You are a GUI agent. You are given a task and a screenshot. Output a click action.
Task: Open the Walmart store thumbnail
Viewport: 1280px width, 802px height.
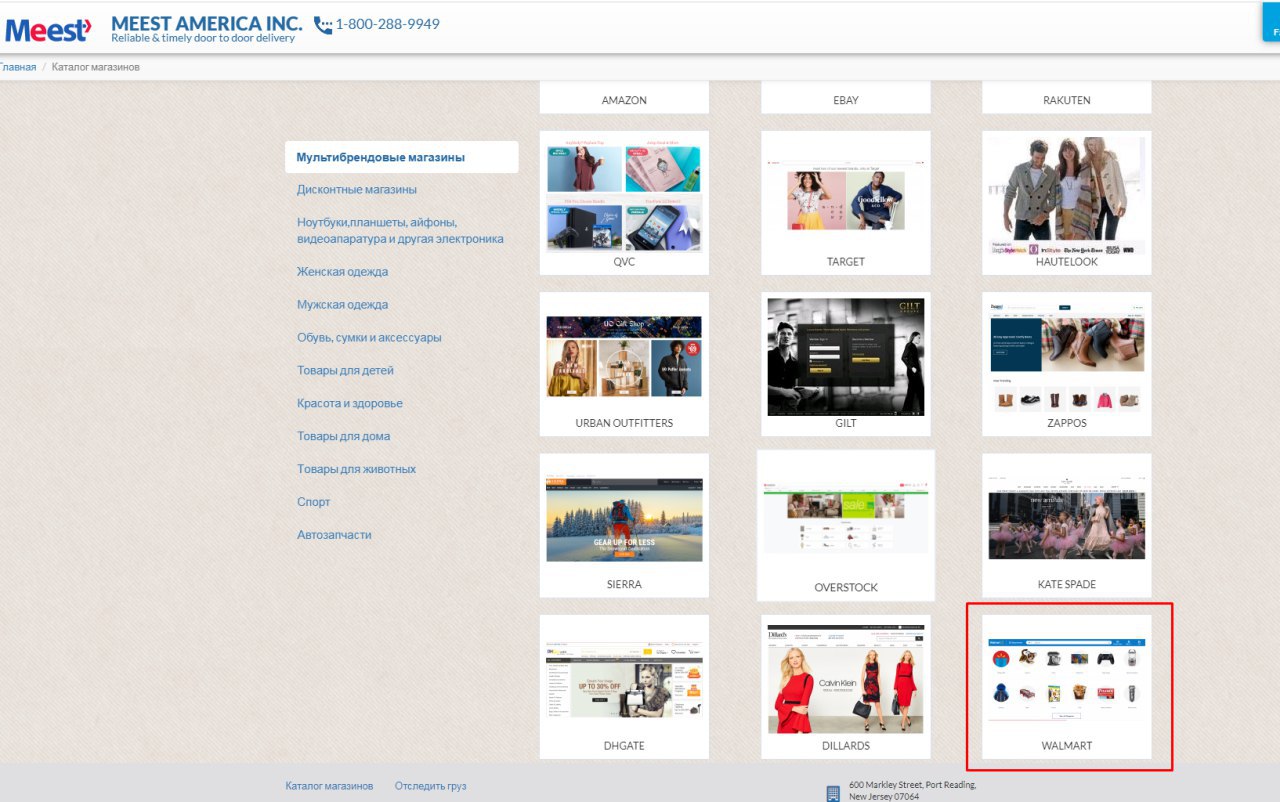pos(1067,678)
